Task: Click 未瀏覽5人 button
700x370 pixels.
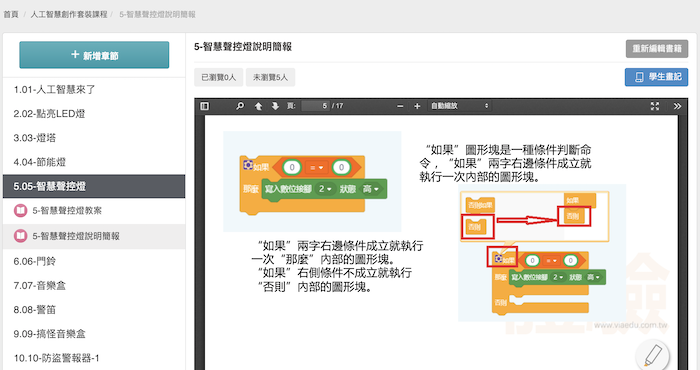Action: (x=271, y=77)
